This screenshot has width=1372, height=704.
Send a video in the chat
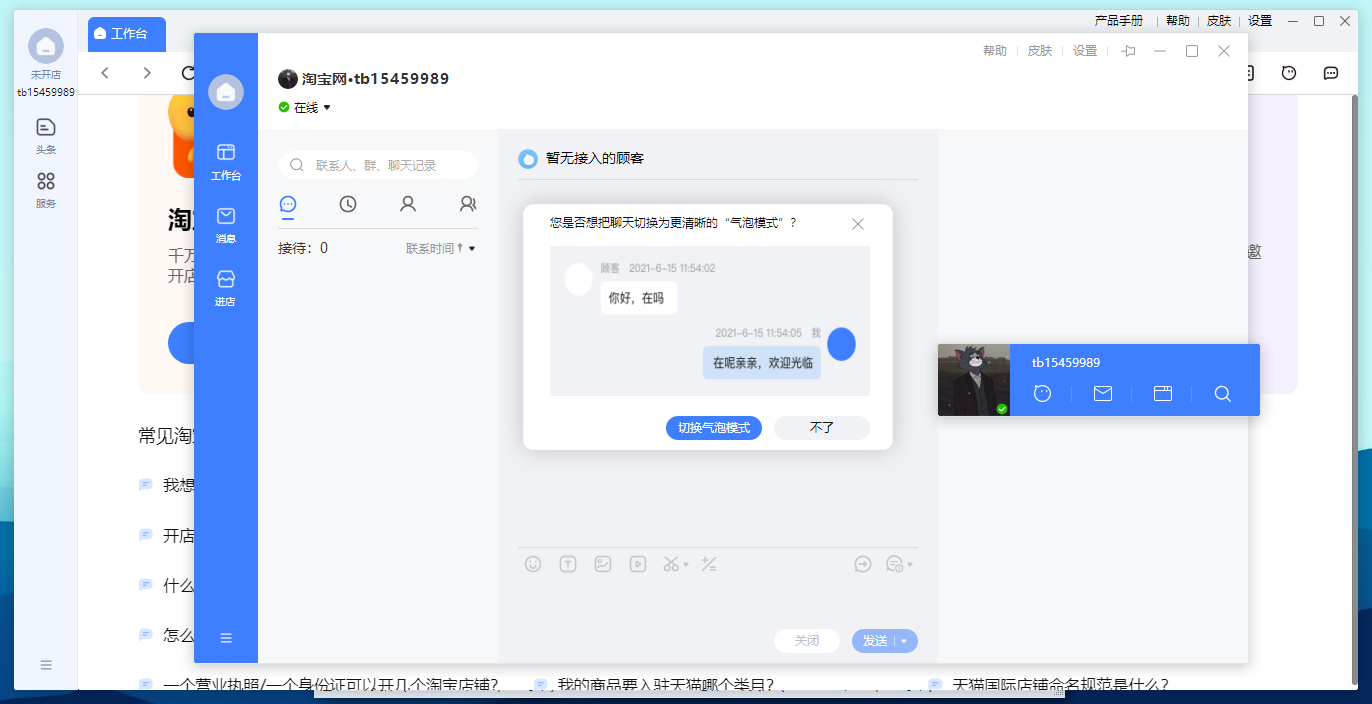638,564
